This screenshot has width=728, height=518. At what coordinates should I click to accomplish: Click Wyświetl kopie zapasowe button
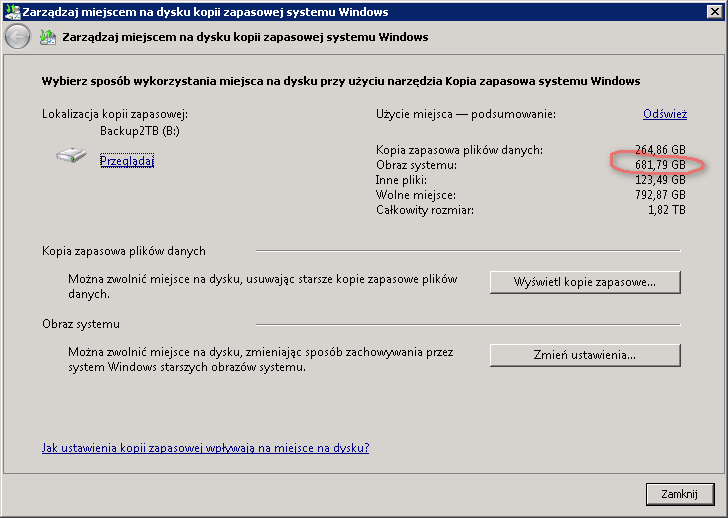pyautogui.click(x=585, y=282)
